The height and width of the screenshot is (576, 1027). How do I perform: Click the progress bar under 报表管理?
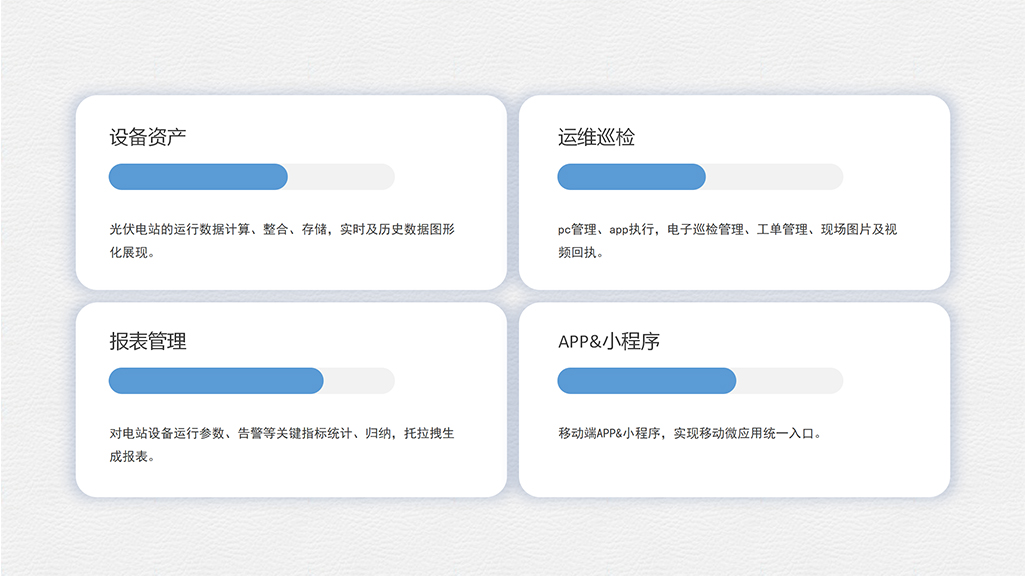point(252,381)
